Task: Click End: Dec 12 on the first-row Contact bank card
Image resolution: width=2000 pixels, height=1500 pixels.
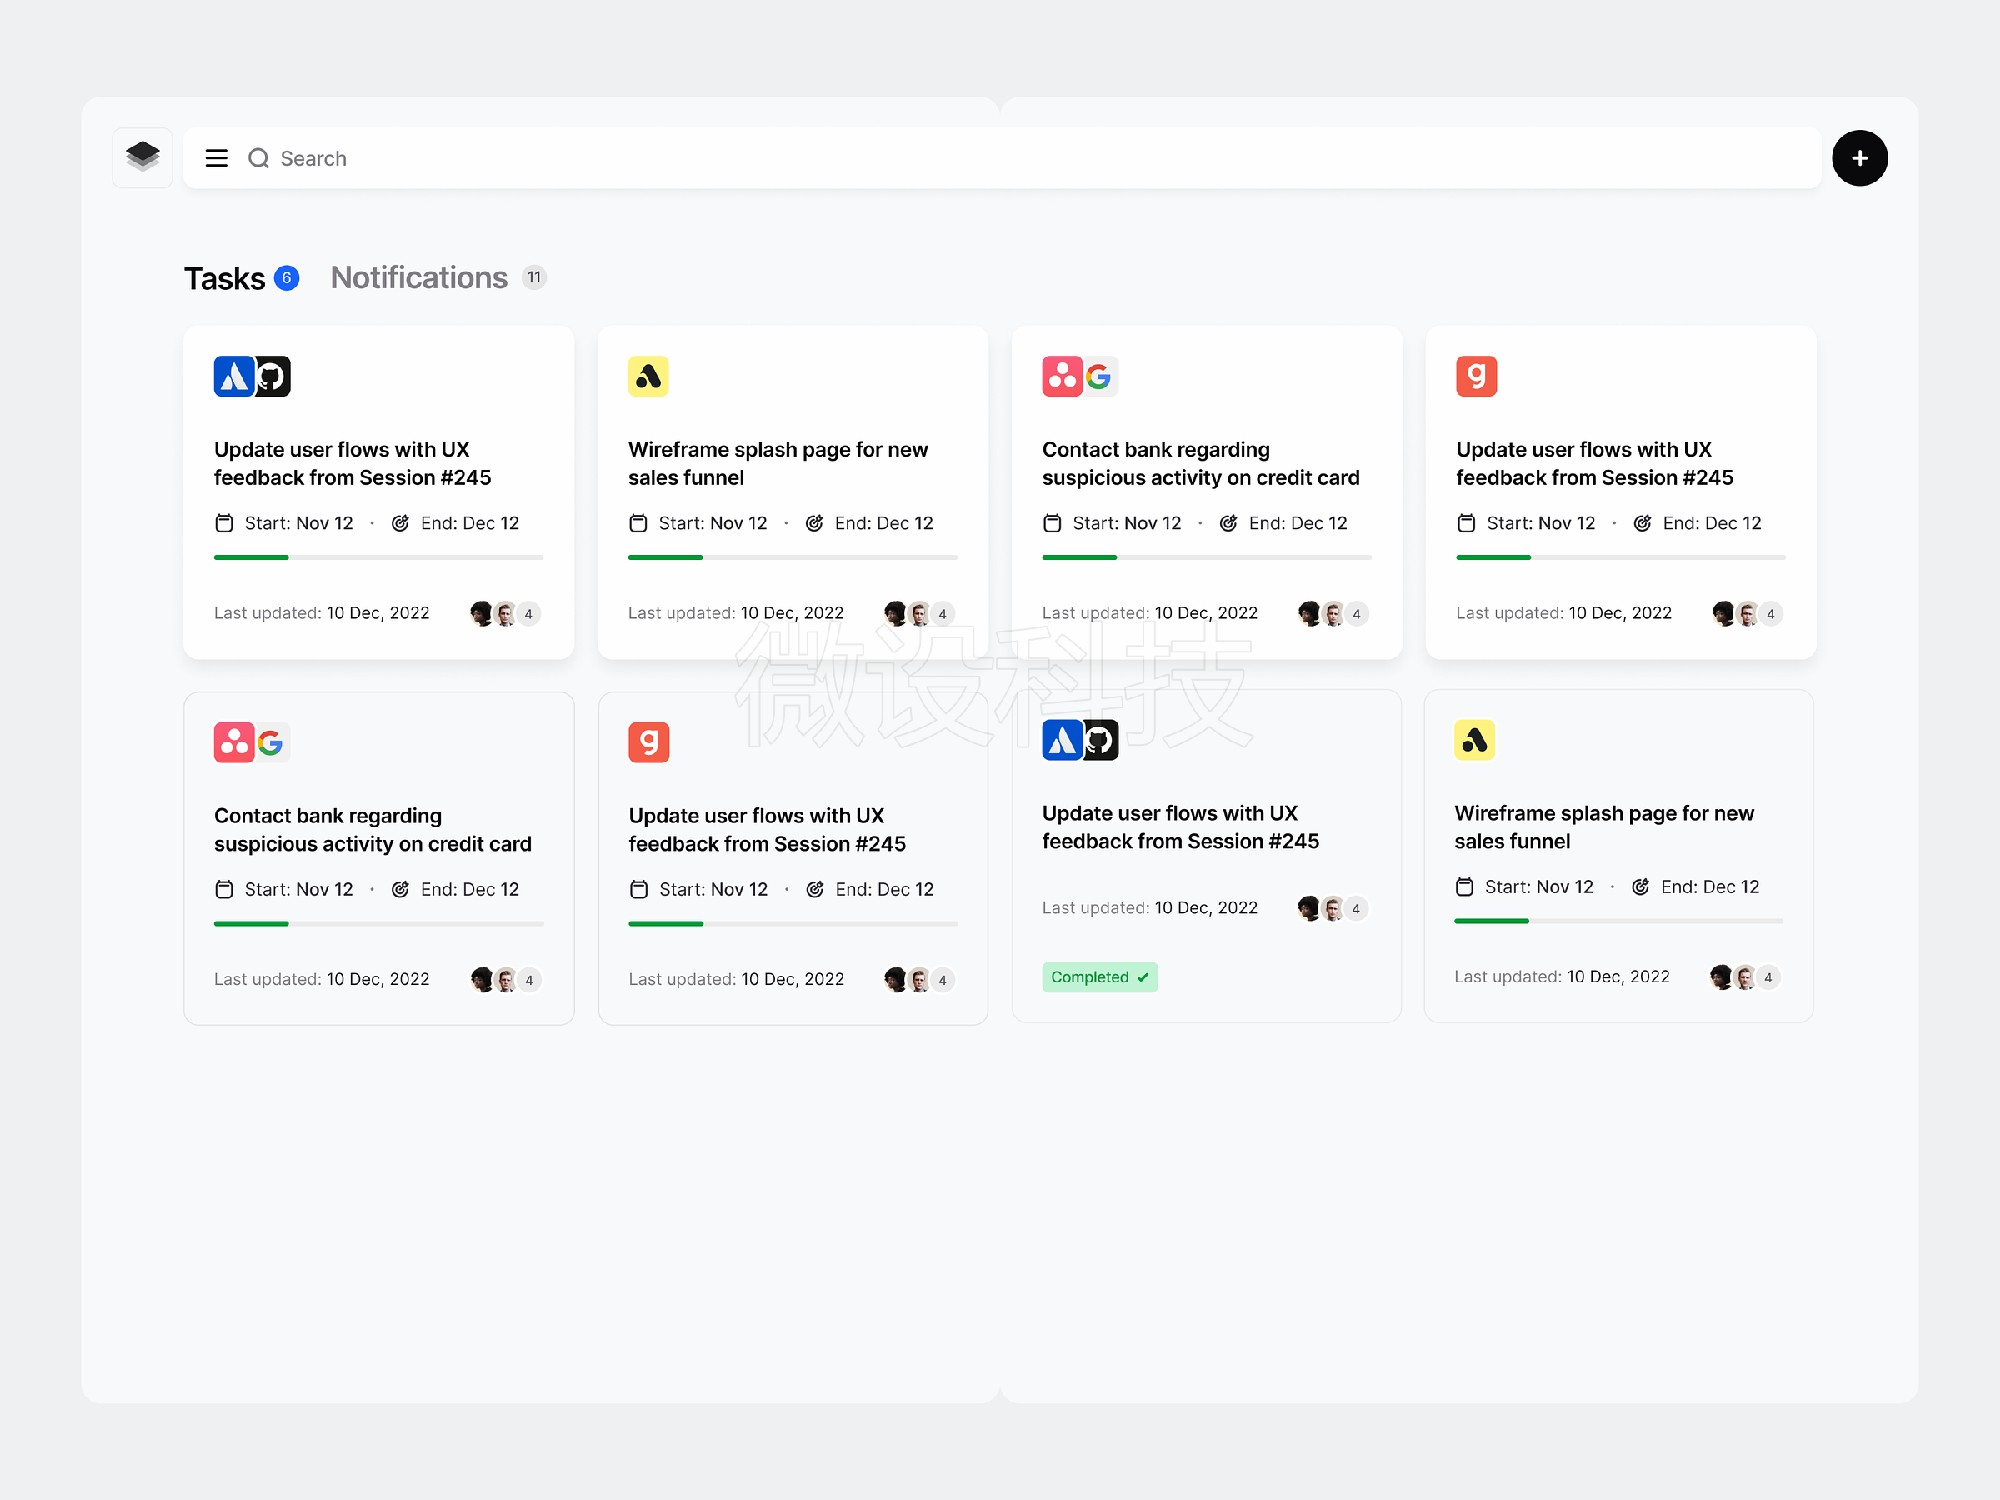Action: (x=1298, y=523)
